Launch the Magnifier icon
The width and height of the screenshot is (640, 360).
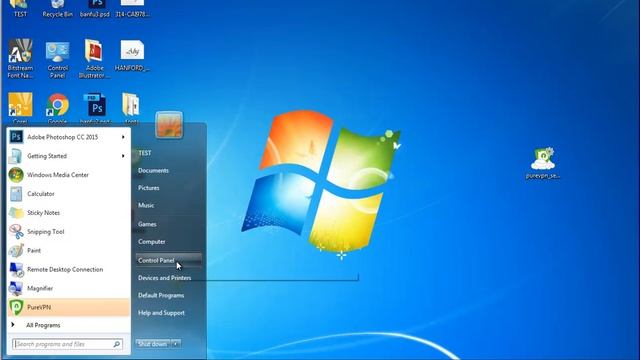click(16, 288)
